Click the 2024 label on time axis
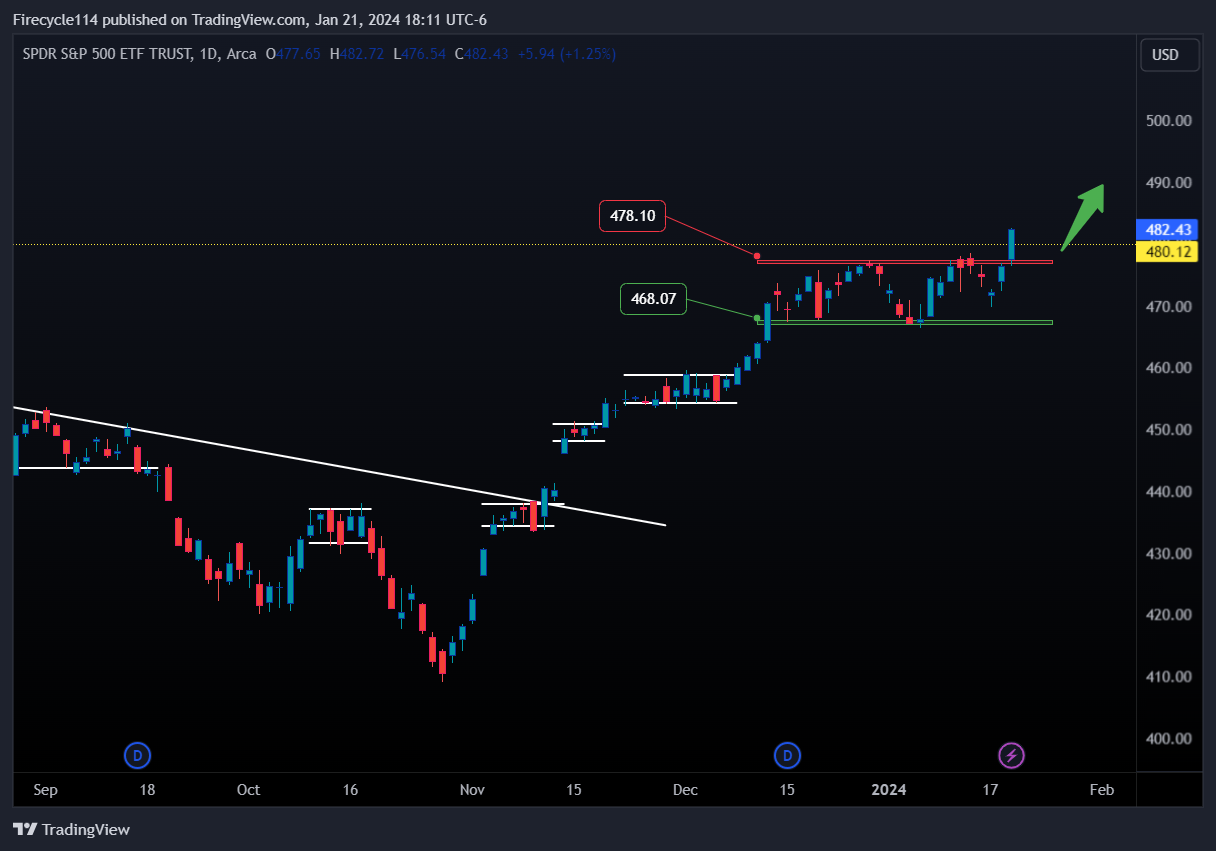The image size is (1216, 851). pyautogui.click(x=889, y=790)
